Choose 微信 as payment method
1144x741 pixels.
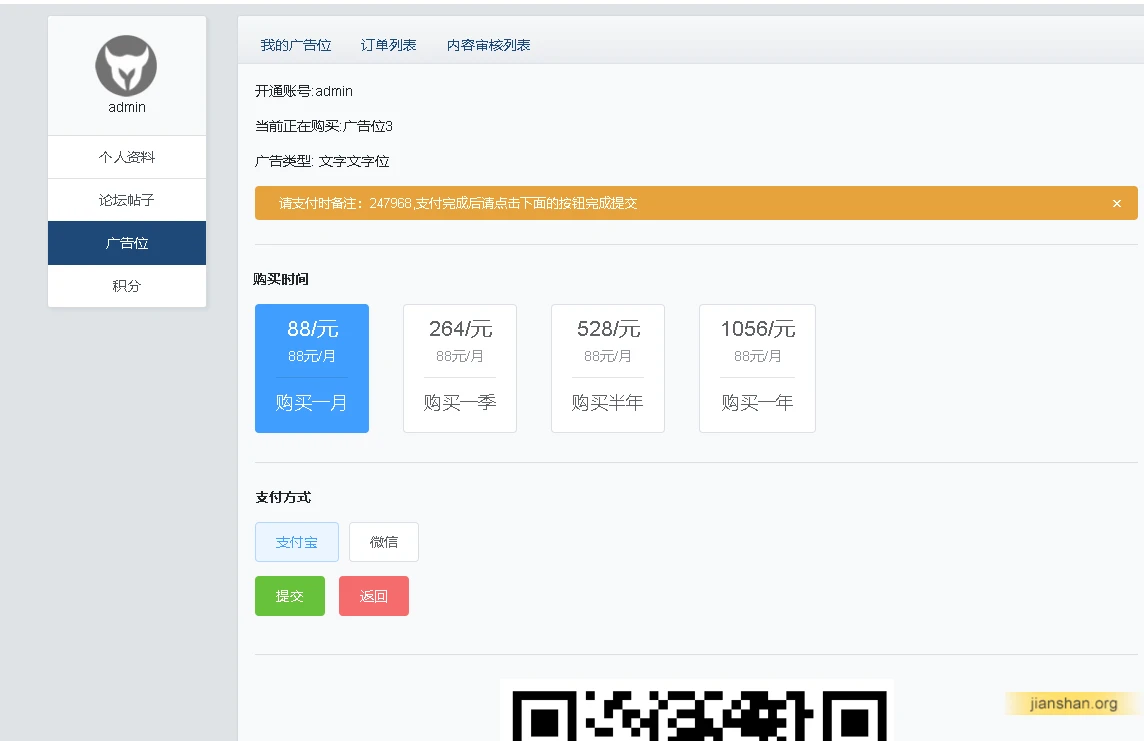384,542
